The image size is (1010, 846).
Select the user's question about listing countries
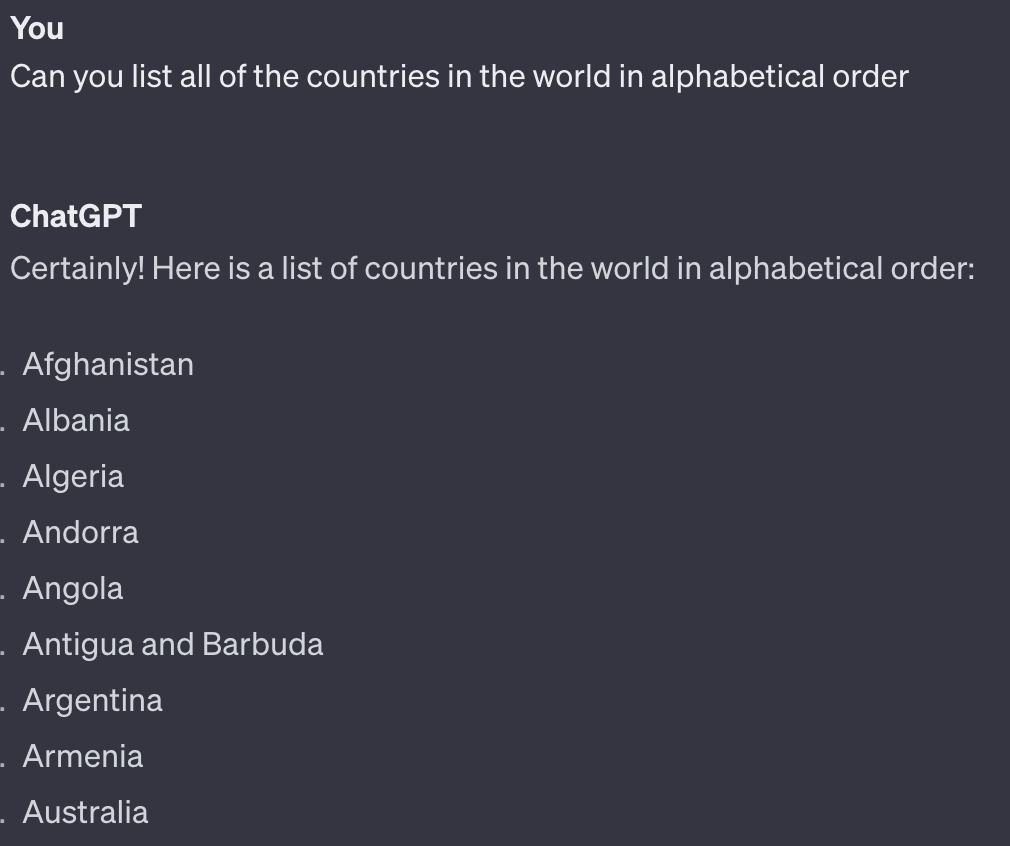tap(459, 77)
